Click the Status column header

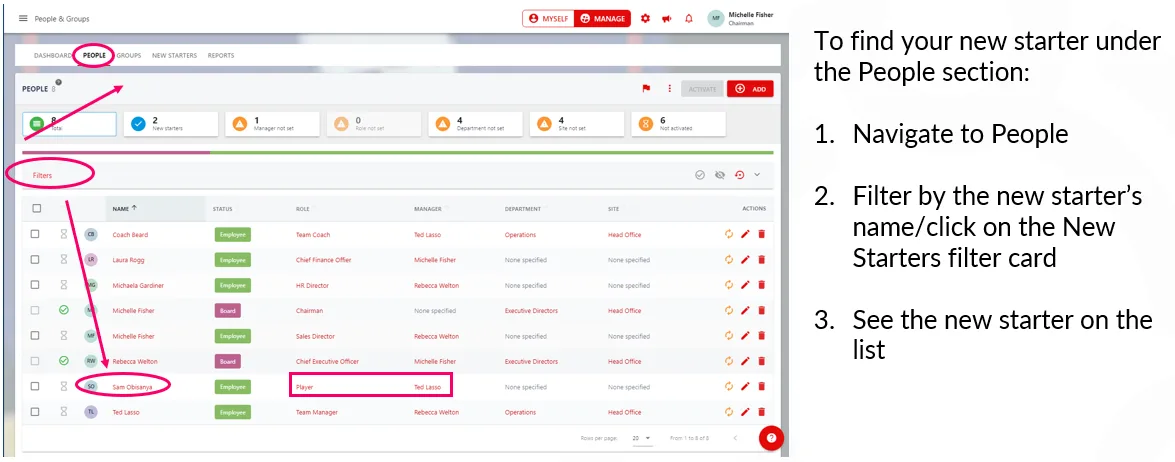pos(223,209)
